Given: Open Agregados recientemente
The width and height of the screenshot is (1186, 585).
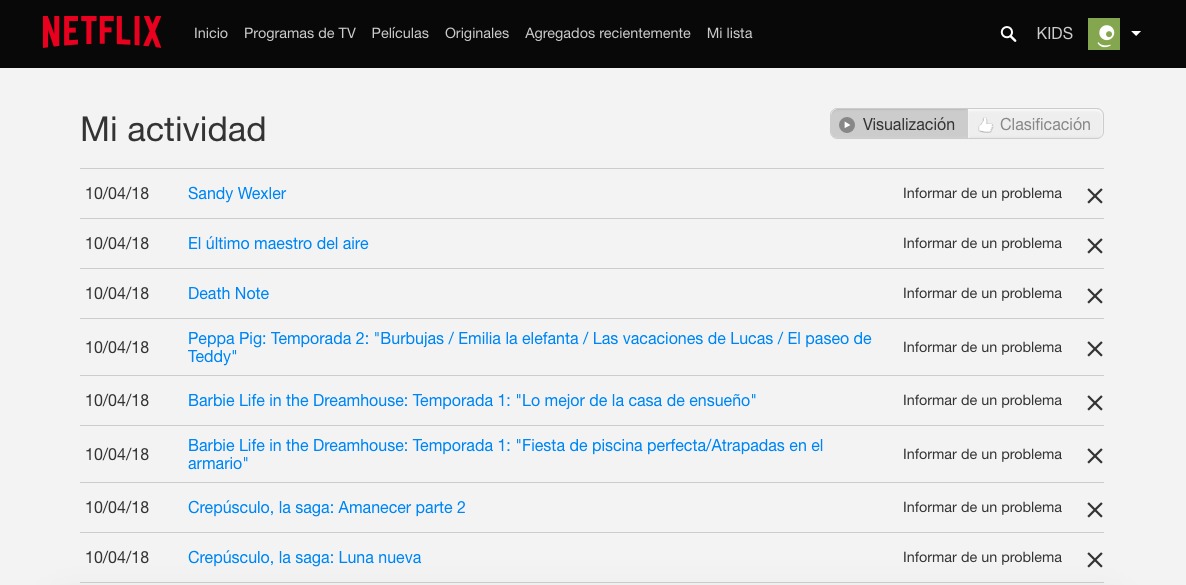Looking at the screenshot, I should (x=607, y=33).
